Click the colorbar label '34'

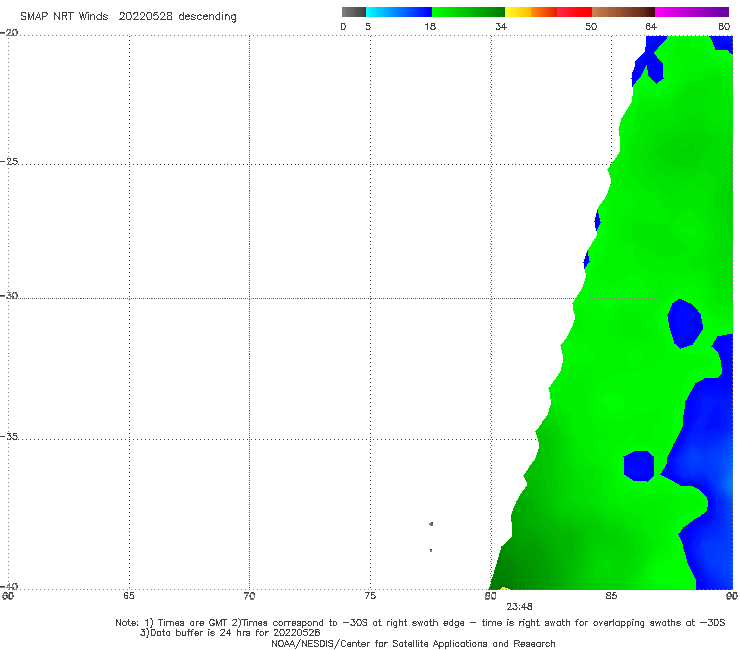[x=501, y=27]
